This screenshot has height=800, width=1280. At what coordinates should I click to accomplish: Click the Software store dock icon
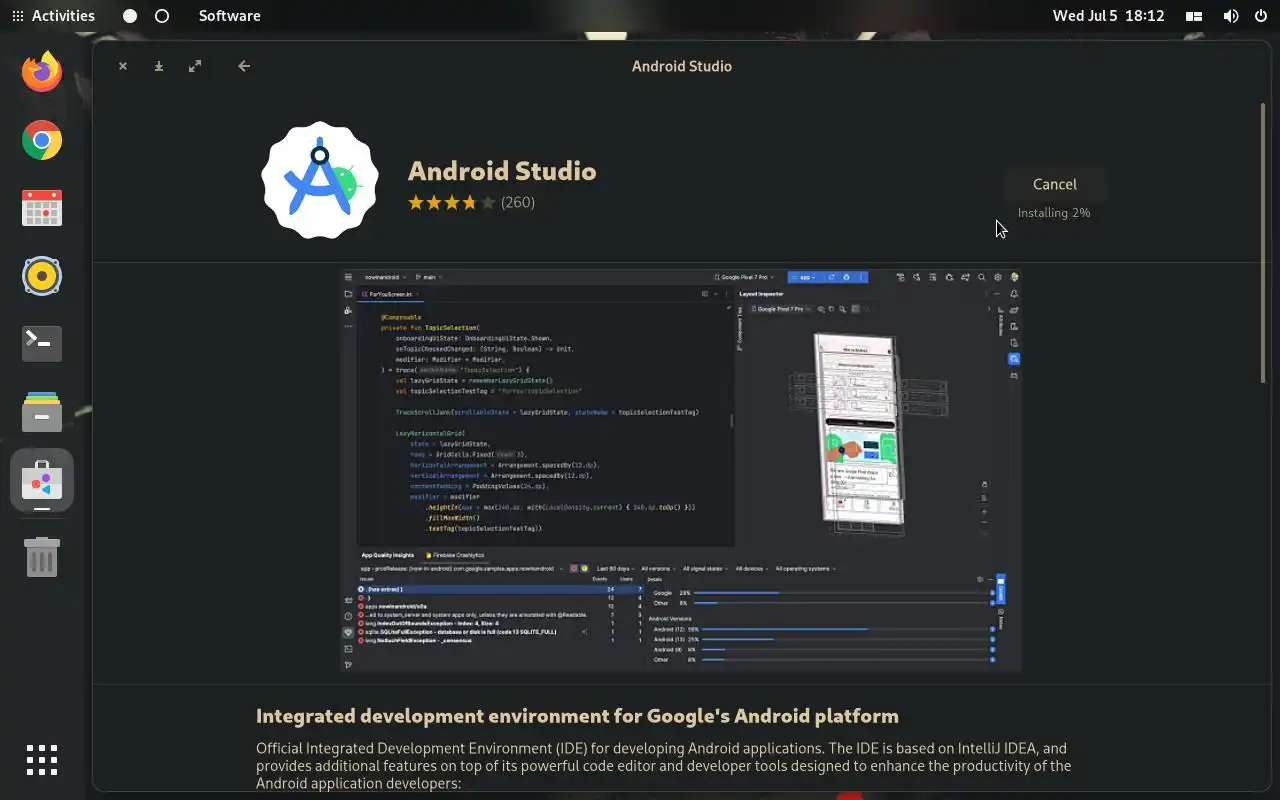42,480
